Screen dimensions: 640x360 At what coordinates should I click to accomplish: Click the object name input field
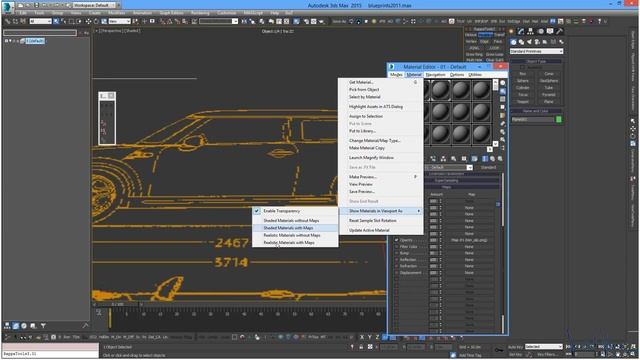pos(533,120)
